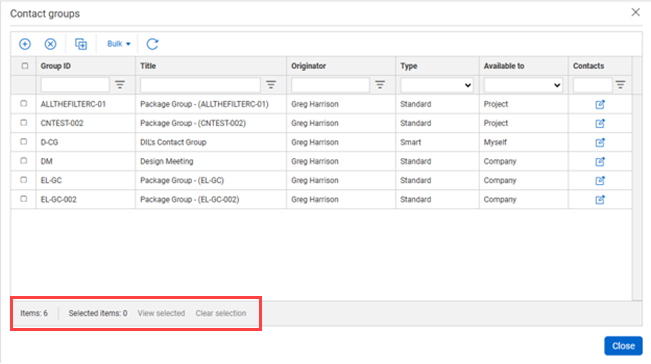The image size is (651, 364).
Task: Check the DM row checkbox
Action: coord(24,161)
